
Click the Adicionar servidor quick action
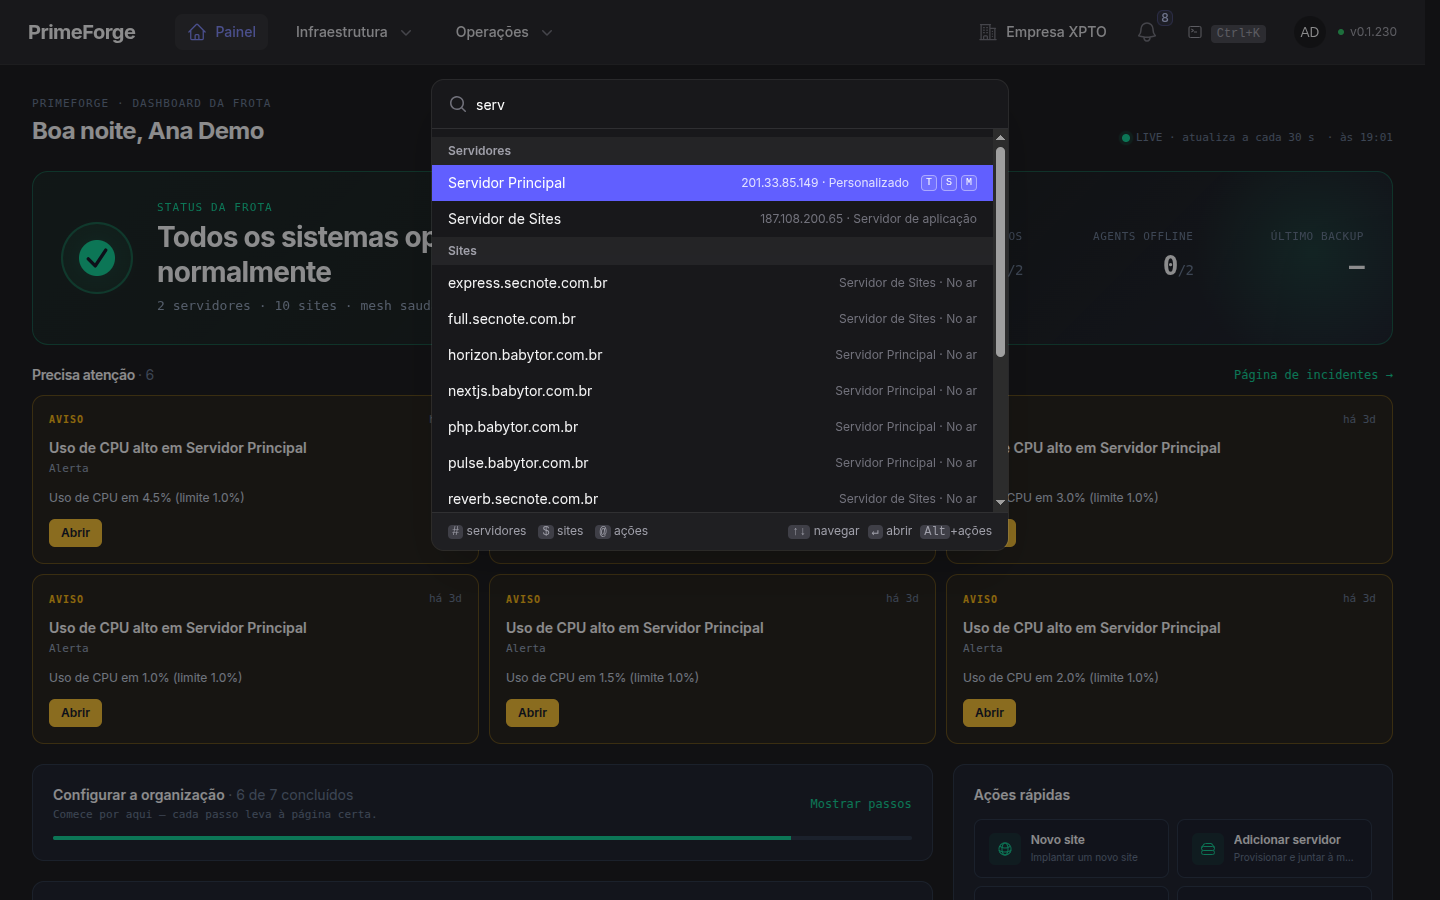click(1274, 849)
